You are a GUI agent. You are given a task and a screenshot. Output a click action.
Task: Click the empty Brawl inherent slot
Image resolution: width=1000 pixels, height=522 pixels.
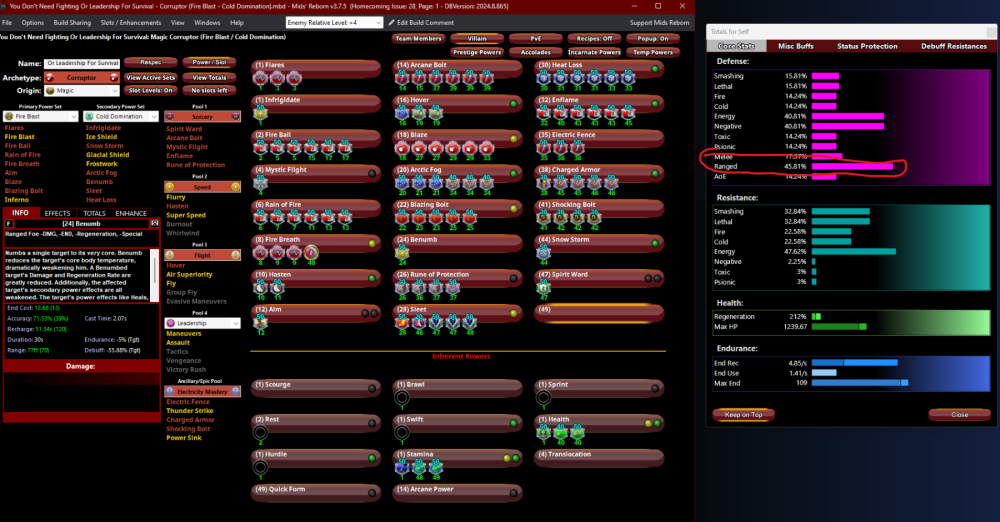click(402, 398)
